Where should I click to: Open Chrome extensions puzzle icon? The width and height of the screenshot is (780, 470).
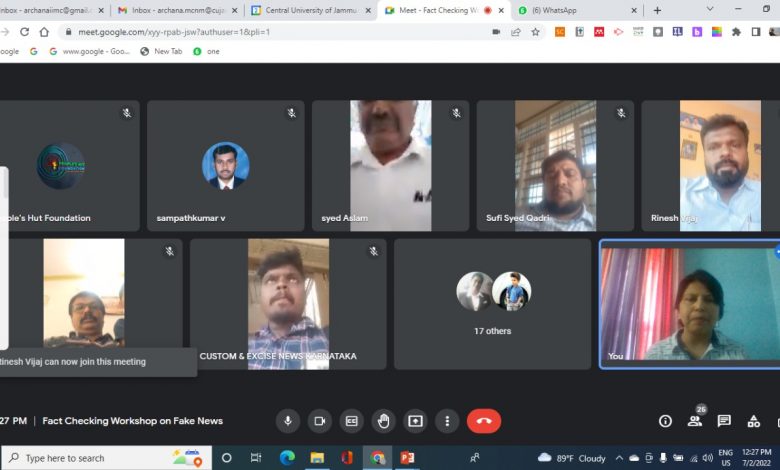pyautogui.click(x=736, y=32)
